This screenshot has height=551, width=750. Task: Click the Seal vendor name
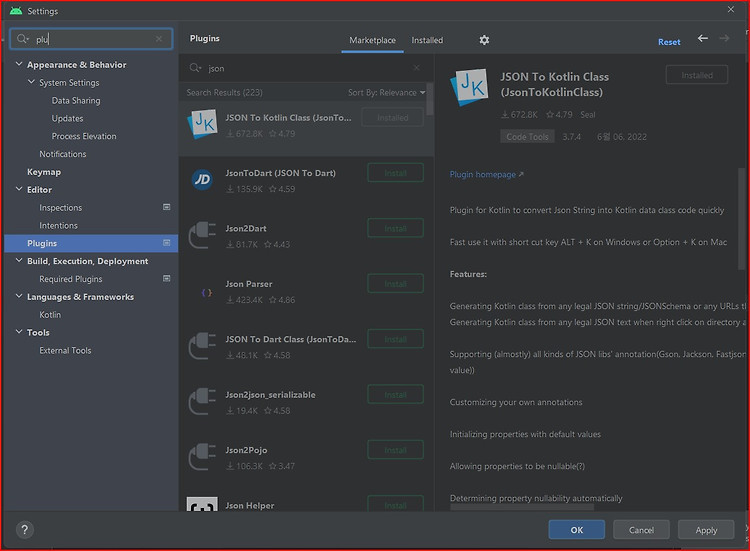(x=588, y=114)
